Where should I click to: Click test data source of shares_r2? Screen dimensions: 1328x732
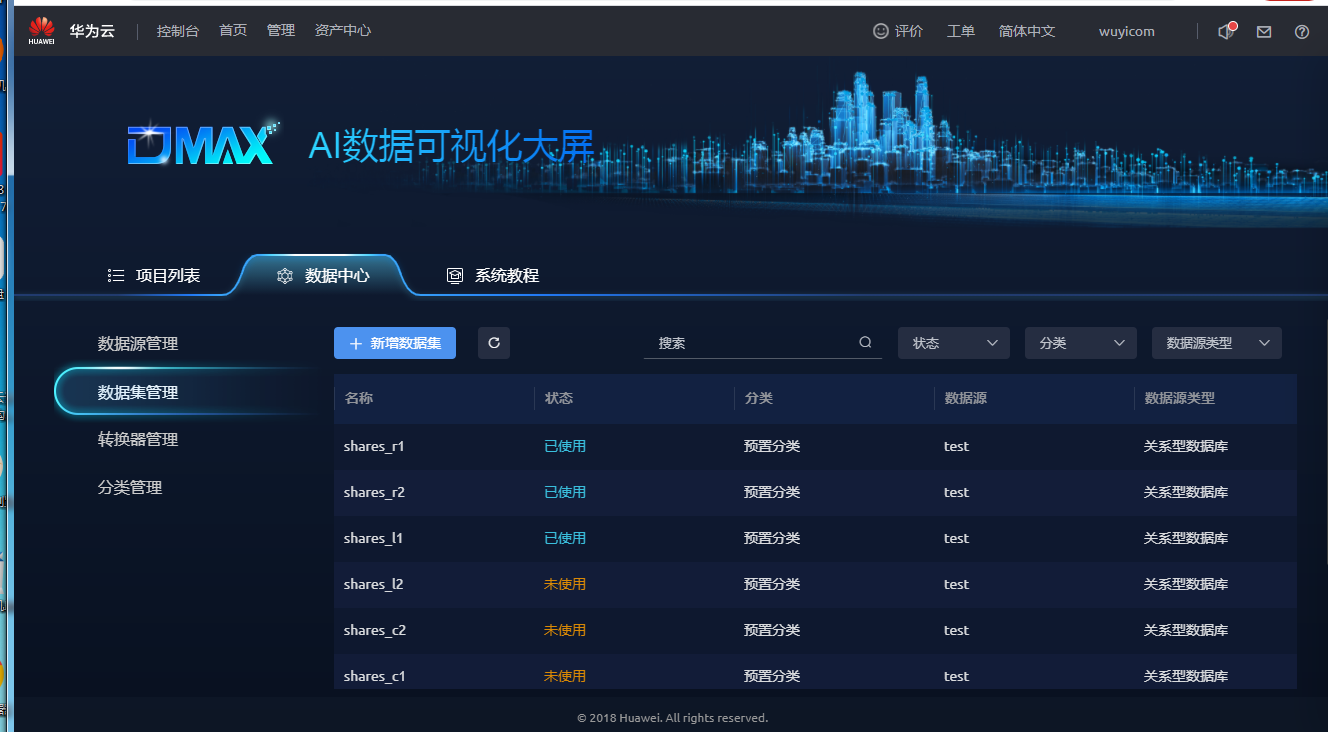pos(956,492)
